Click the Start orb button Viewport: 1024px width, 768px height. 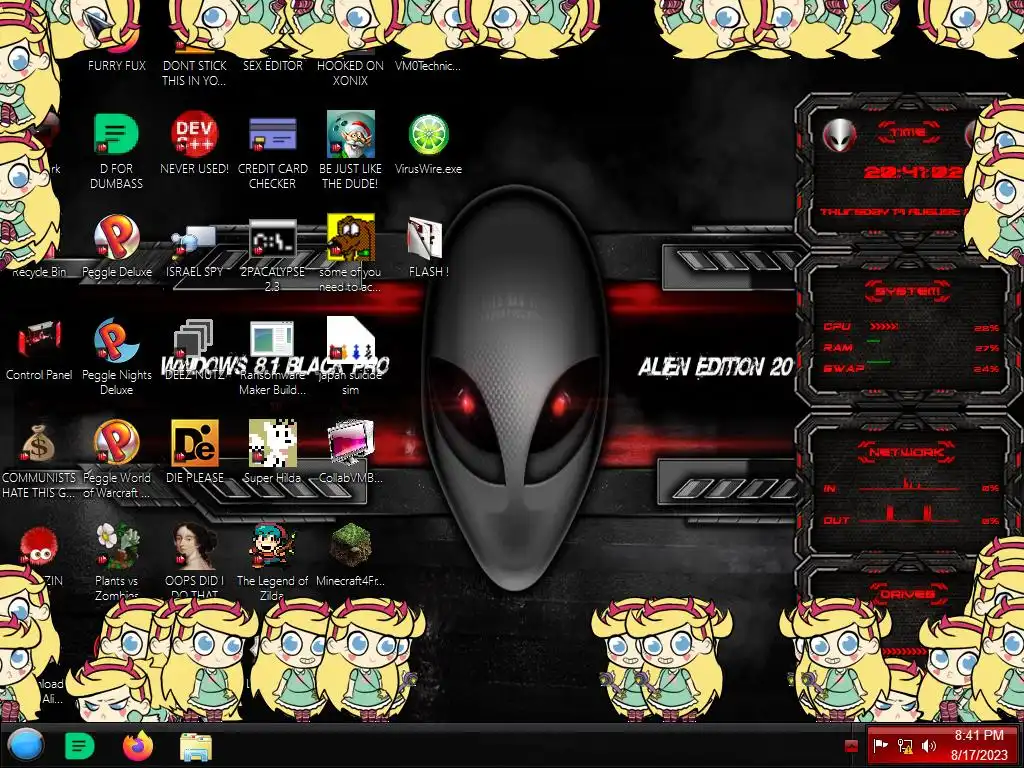[26, 745]
